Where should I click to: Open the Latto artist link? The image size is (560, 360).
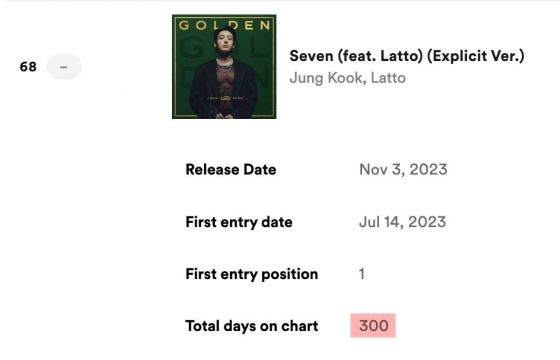click(388, 78)
